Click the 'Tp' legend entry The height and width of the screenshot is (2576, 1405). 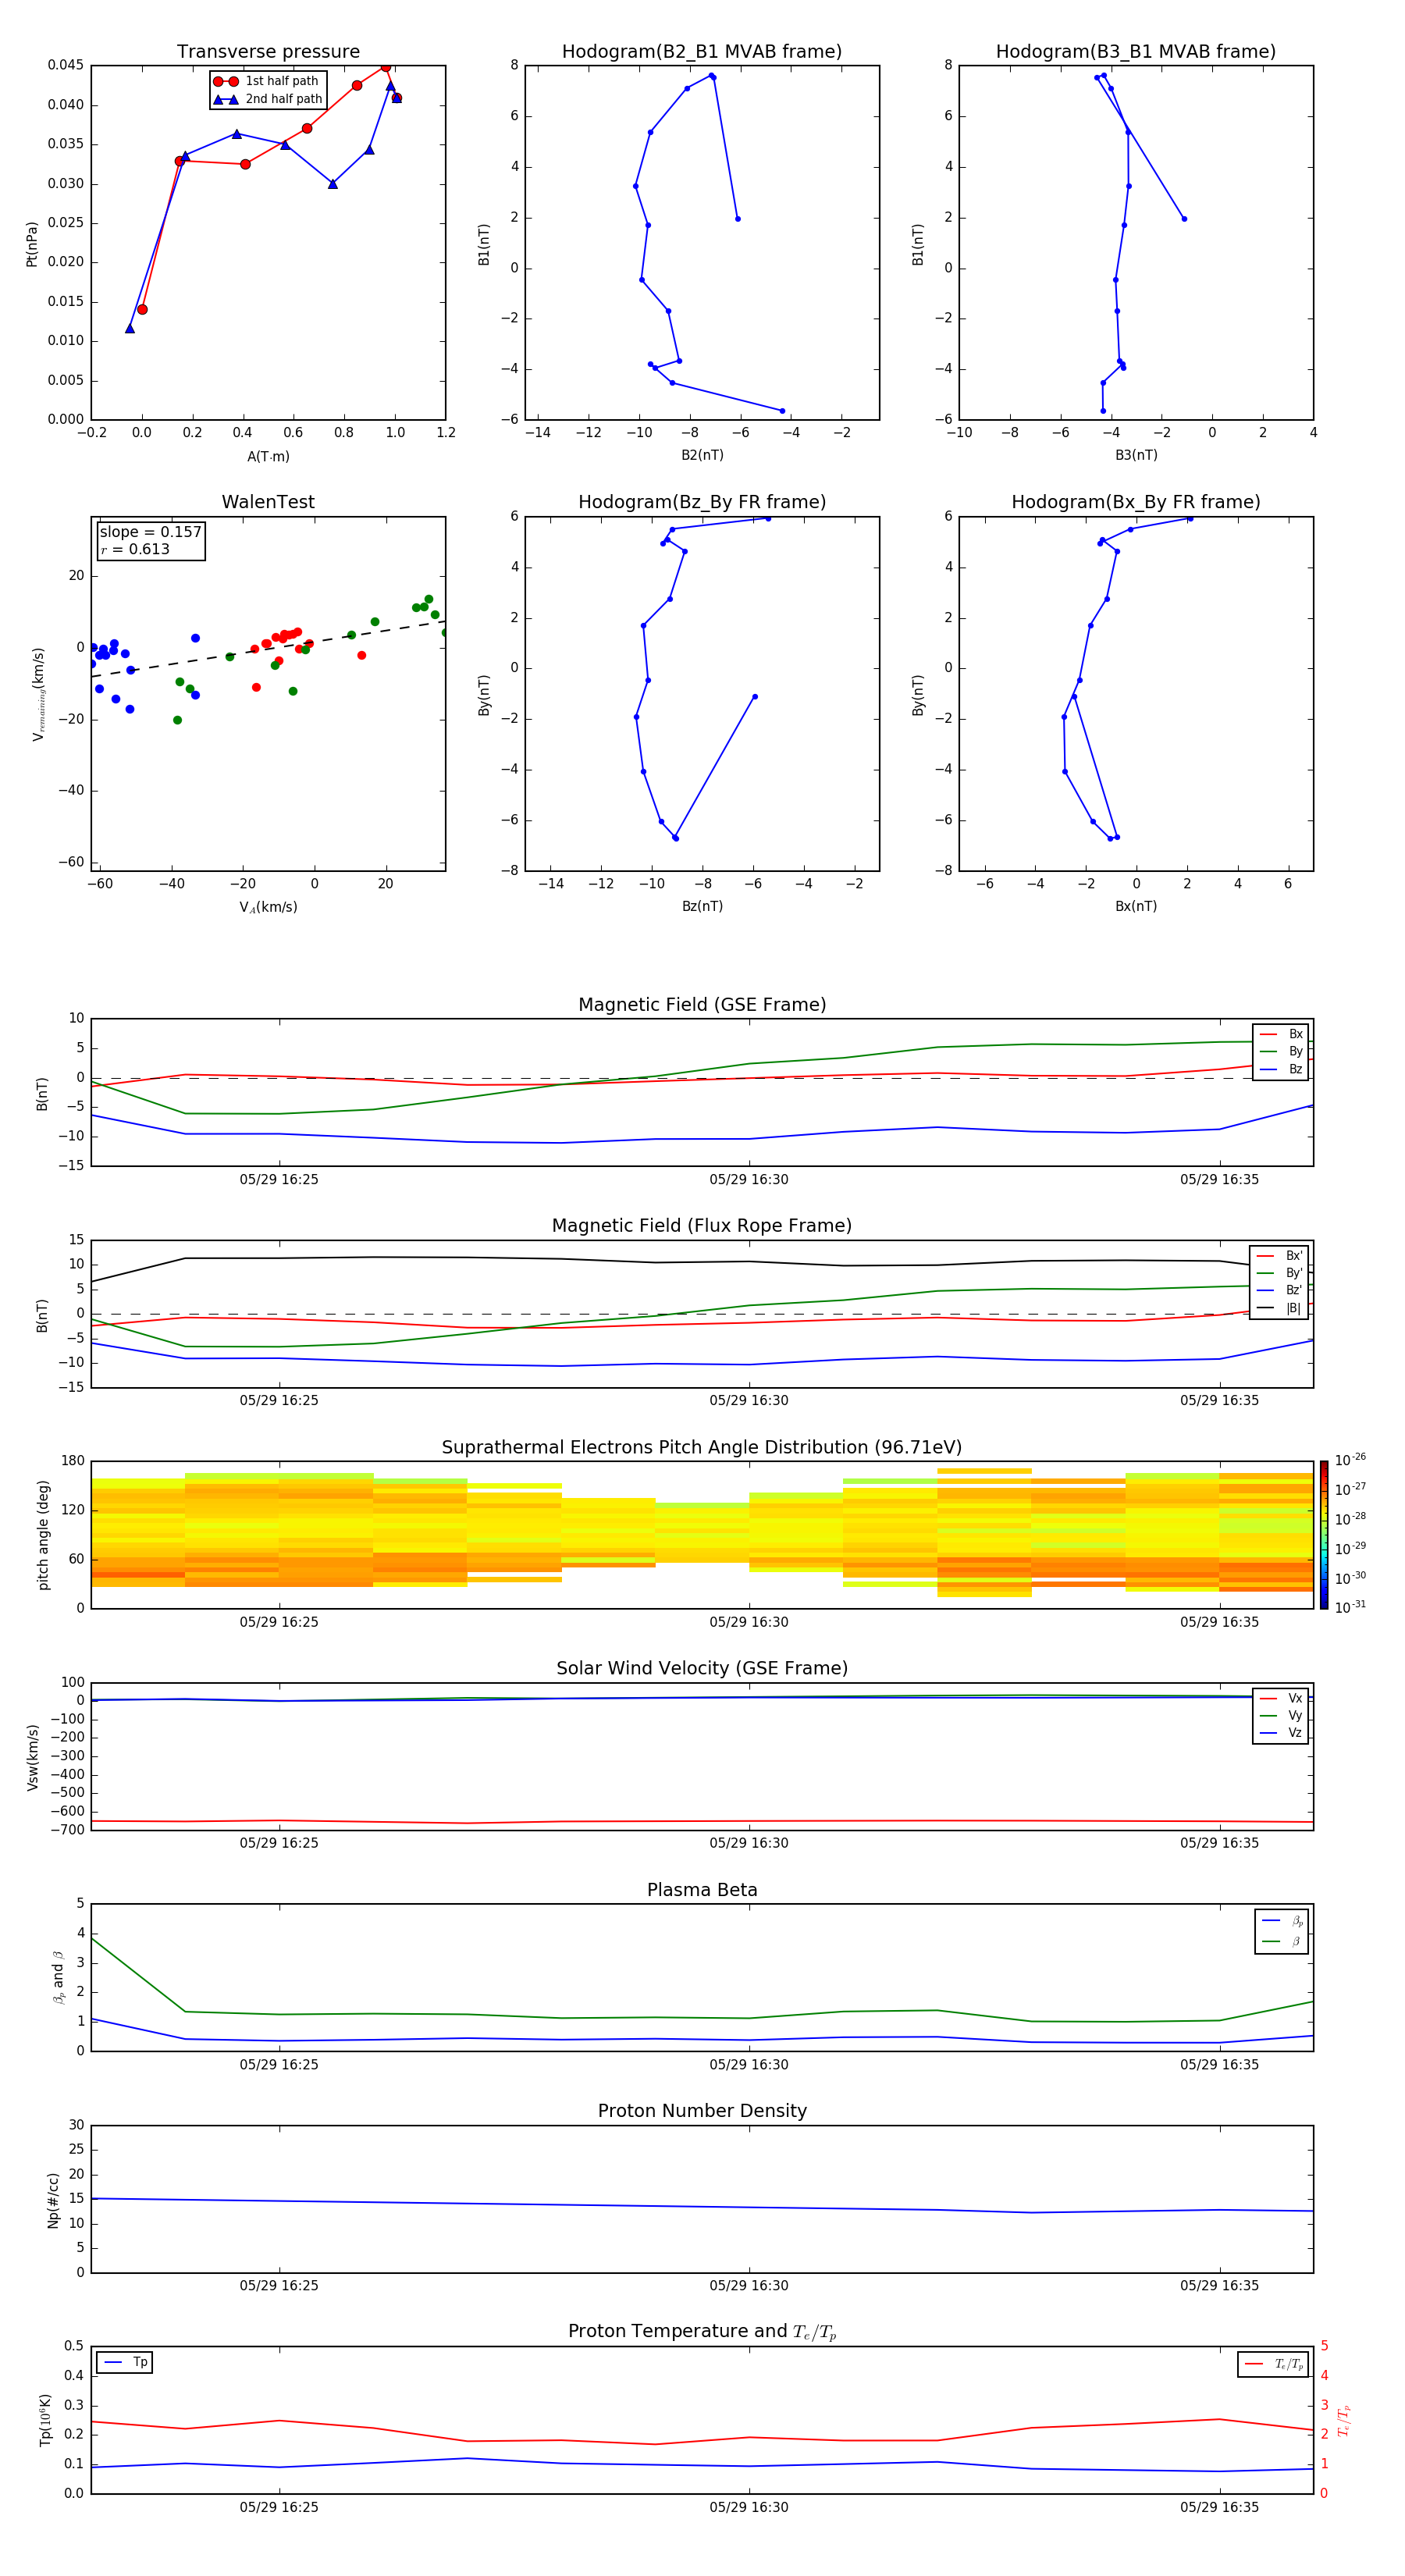(x=125, y=2363)
